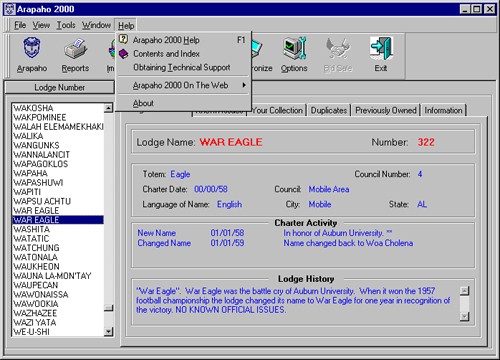Image resolution: width=500 pixels, height=360 pixels.
Task: Select WAPAHA in lodge list
Action: pyautogui.click(x=58, y=173)
